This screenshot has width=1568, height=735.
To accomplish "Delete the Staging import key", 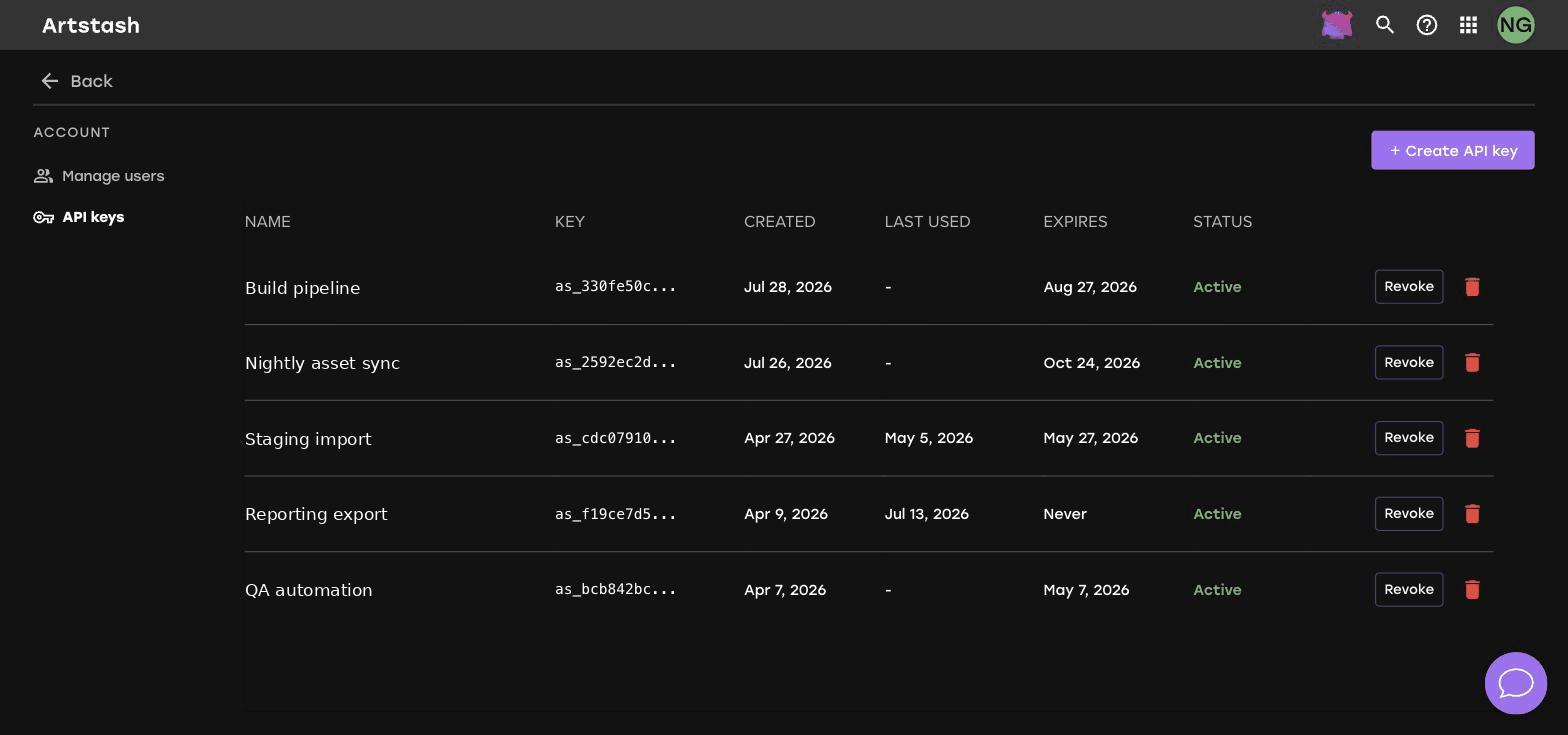I will [1472, 438].
